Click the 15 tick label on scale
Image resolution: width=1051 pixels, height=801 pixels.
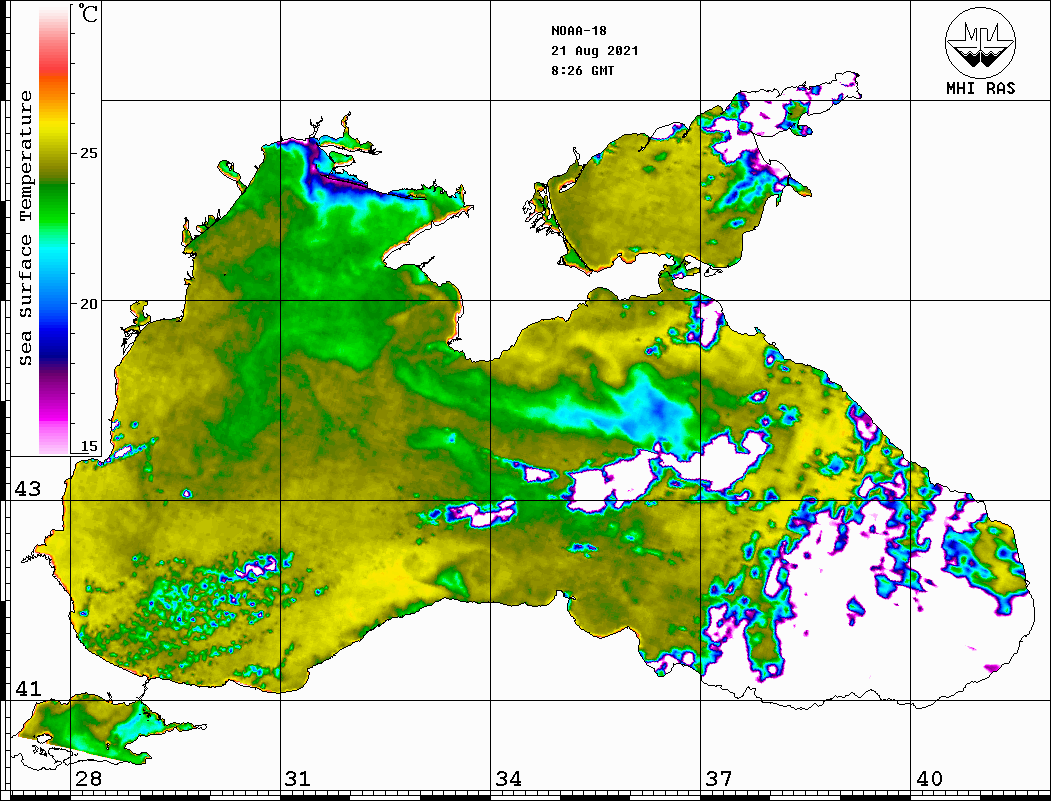[x=88, y=446]
